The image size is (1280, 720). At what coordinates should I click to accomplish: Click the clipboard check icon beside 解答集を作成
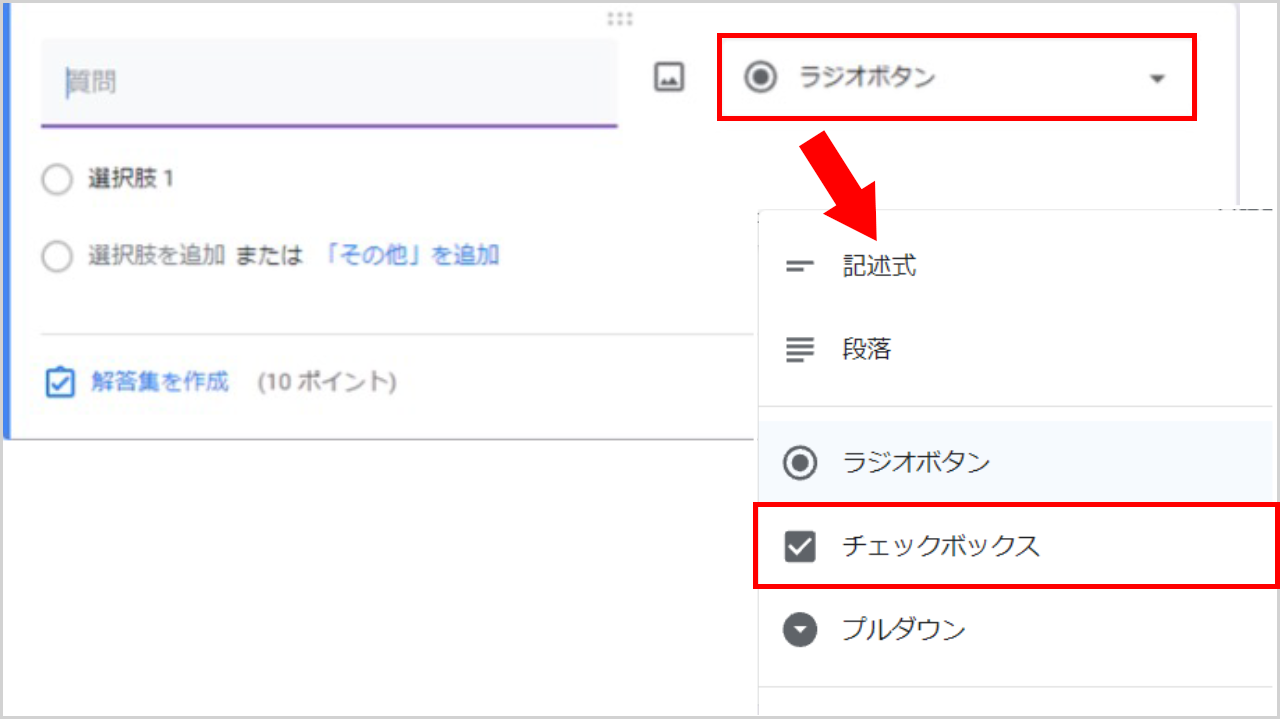click(x=60, y=382)
